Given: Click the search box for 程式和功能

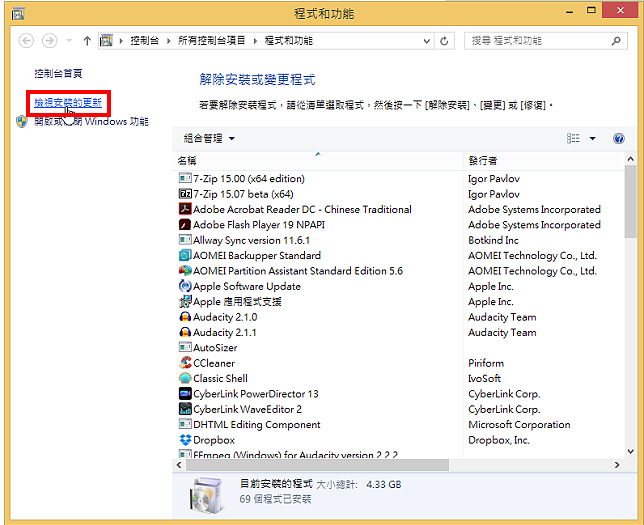Looking at the screenshot, I should point(546,41).
